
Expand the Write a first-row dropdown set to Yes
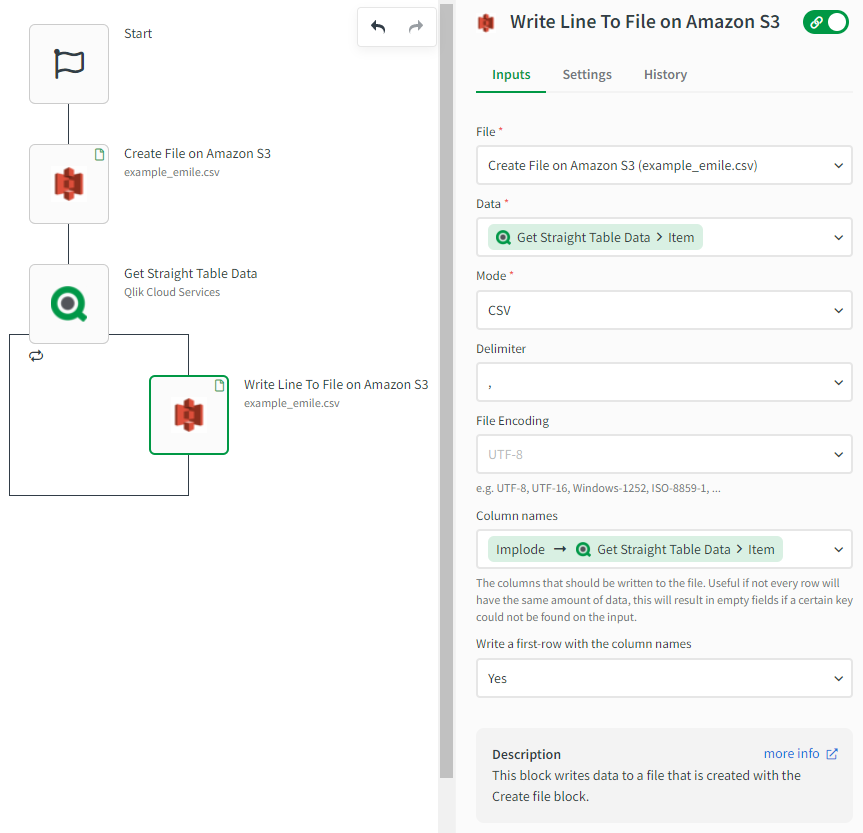tap(664, 678)
